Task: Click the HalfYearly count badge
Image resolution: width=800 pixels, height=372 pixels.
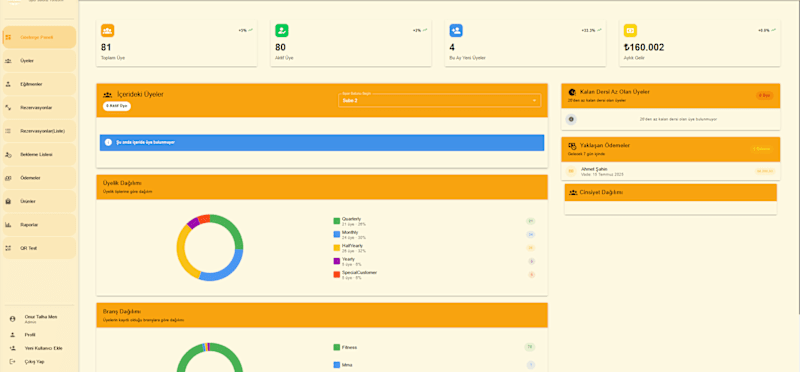Action: (531, 248)
